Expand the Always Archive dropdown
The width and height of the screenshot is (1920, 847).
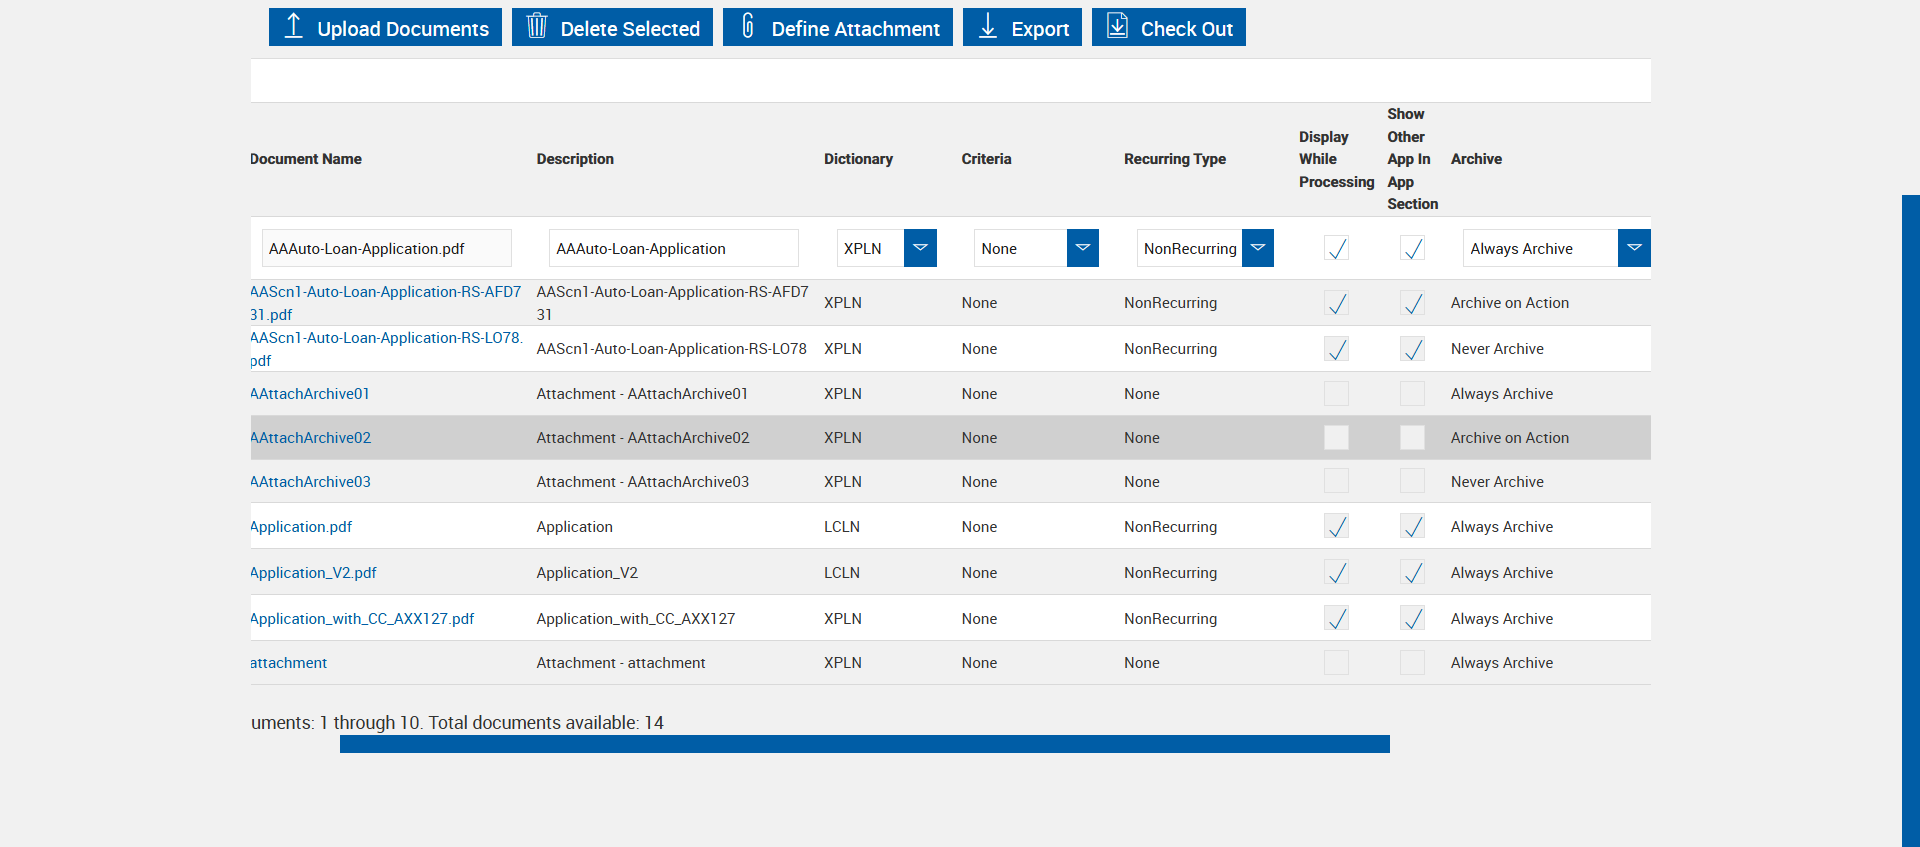point(1634,248)
